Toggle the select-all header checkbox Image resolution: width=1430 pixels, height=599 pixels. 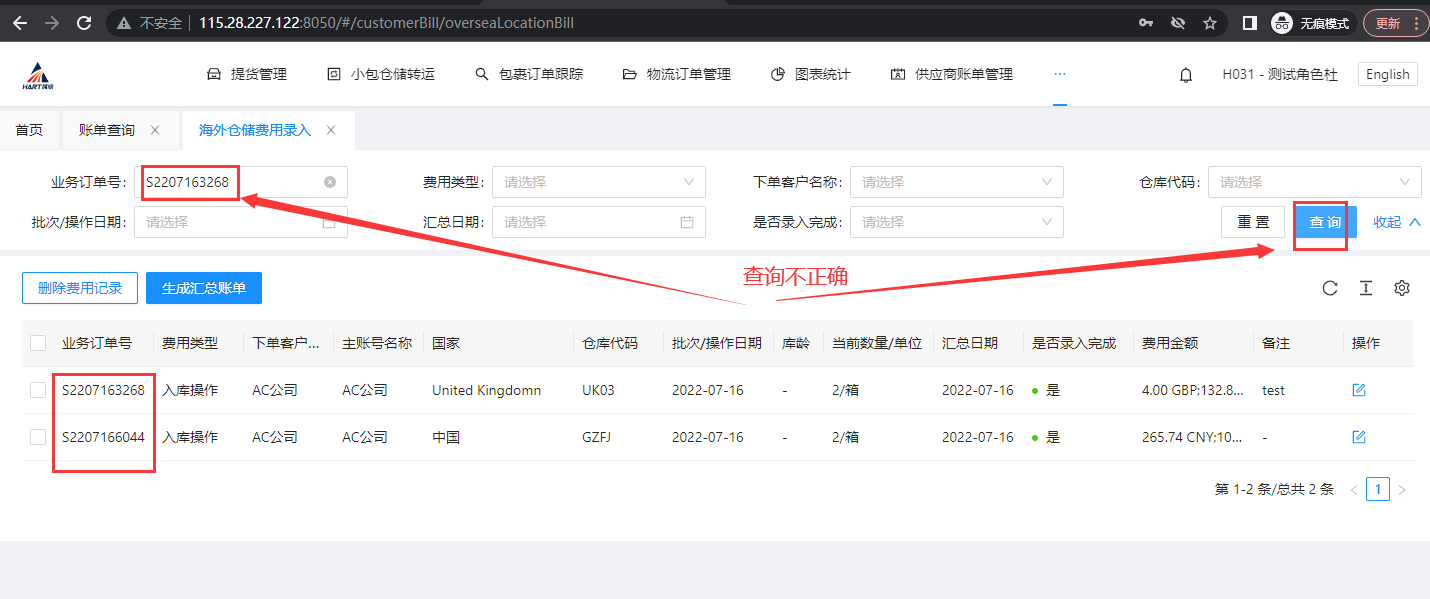pos(38,343)
